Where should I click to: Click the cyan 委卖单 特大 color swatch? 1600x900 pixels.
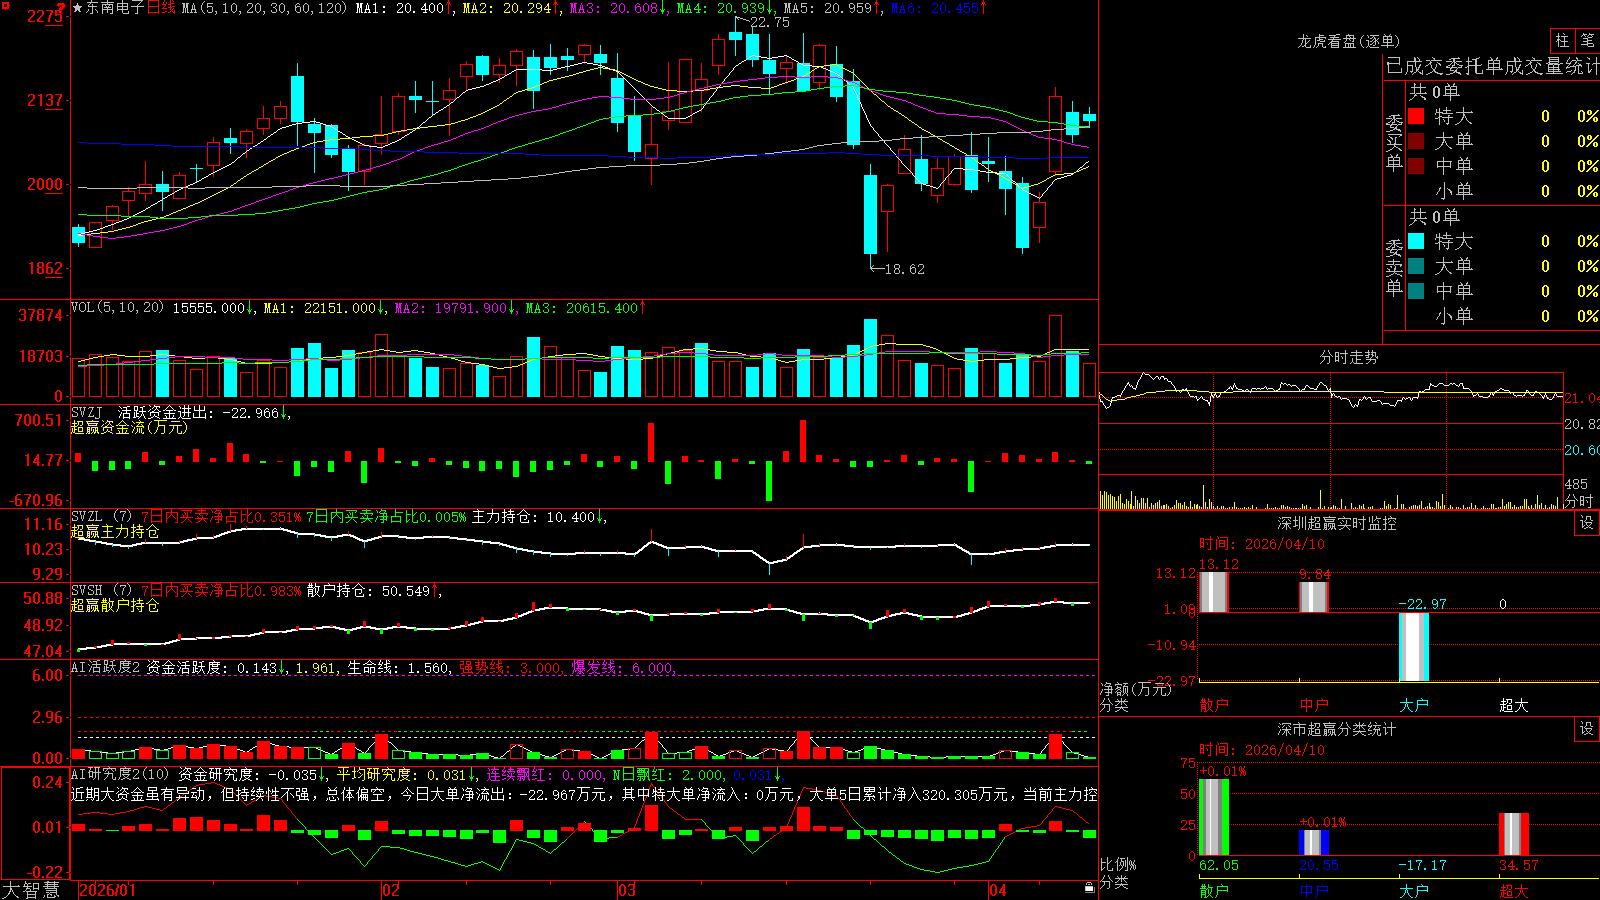(1416, 241)
